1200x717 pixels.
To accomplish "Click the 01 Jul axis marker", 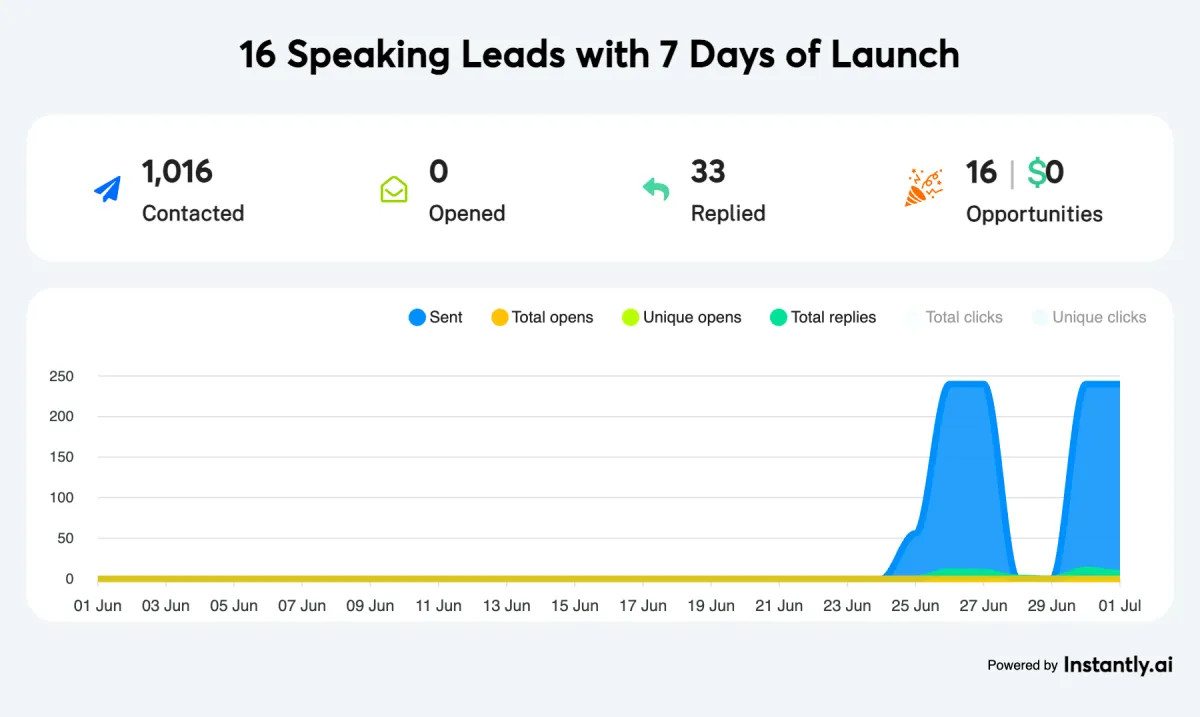I will pos(1118,605).
